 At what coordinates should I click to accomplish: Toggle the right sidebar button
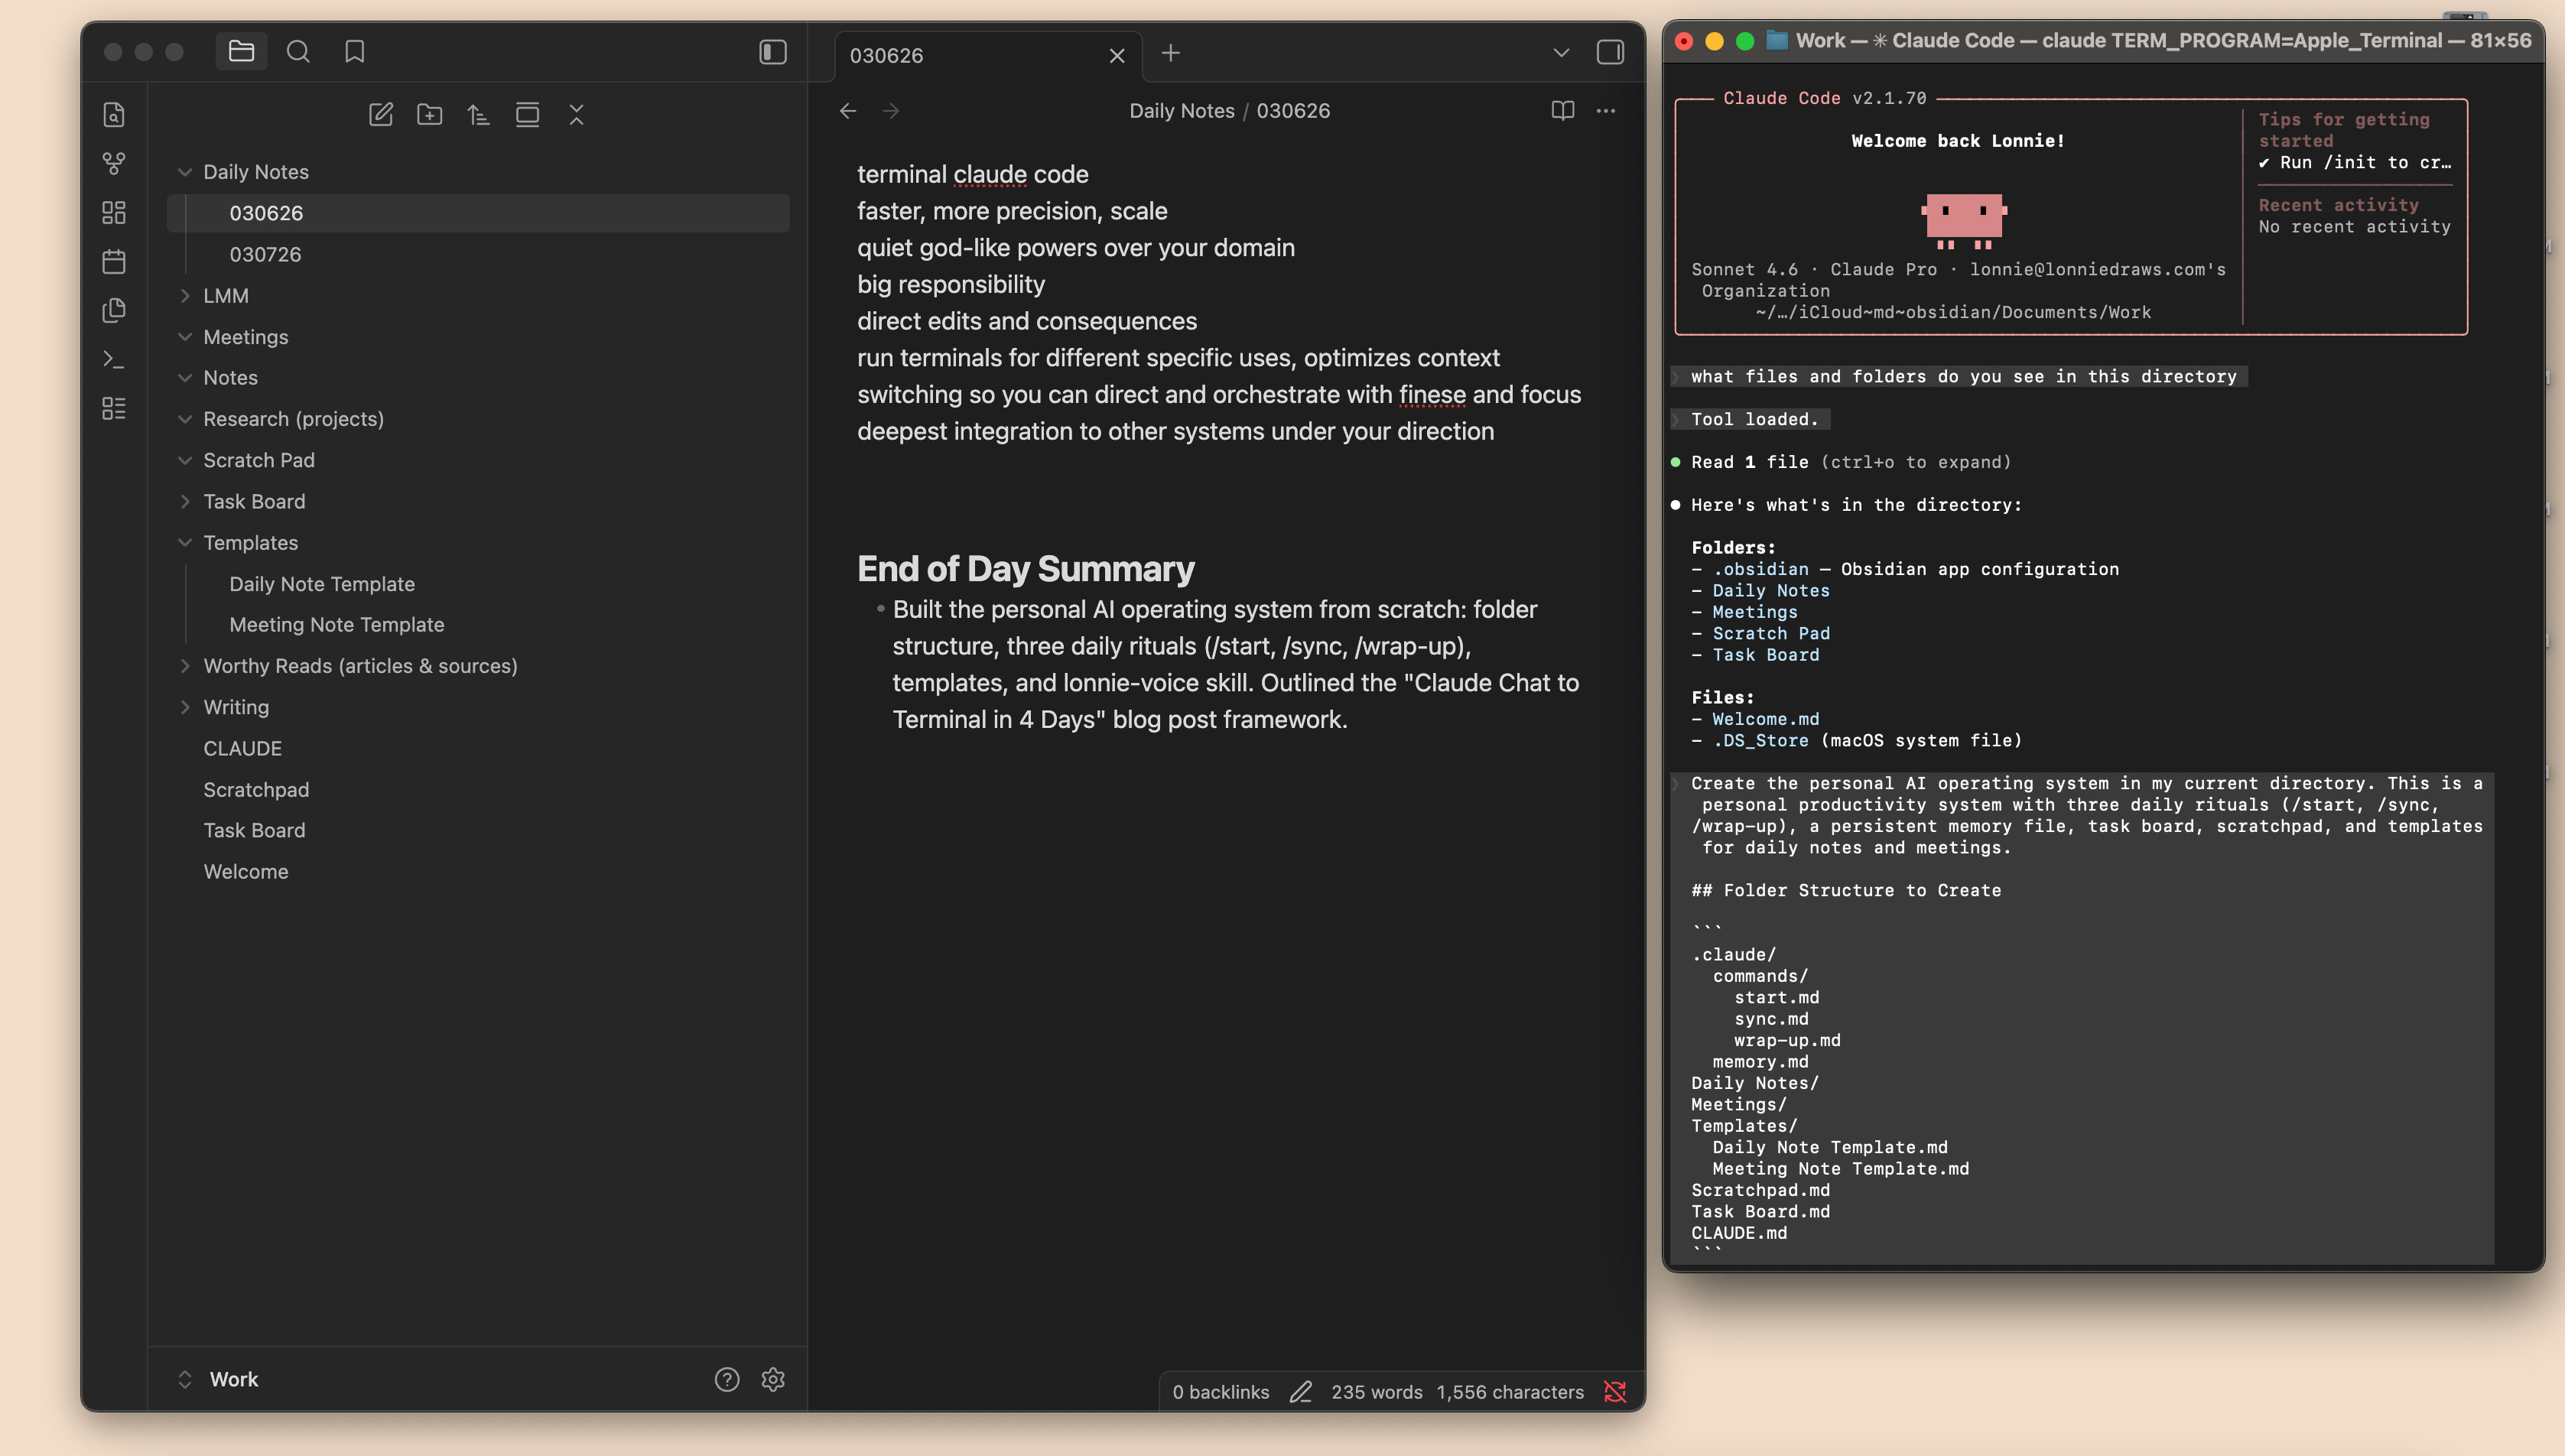click(x=1610, y=52)
